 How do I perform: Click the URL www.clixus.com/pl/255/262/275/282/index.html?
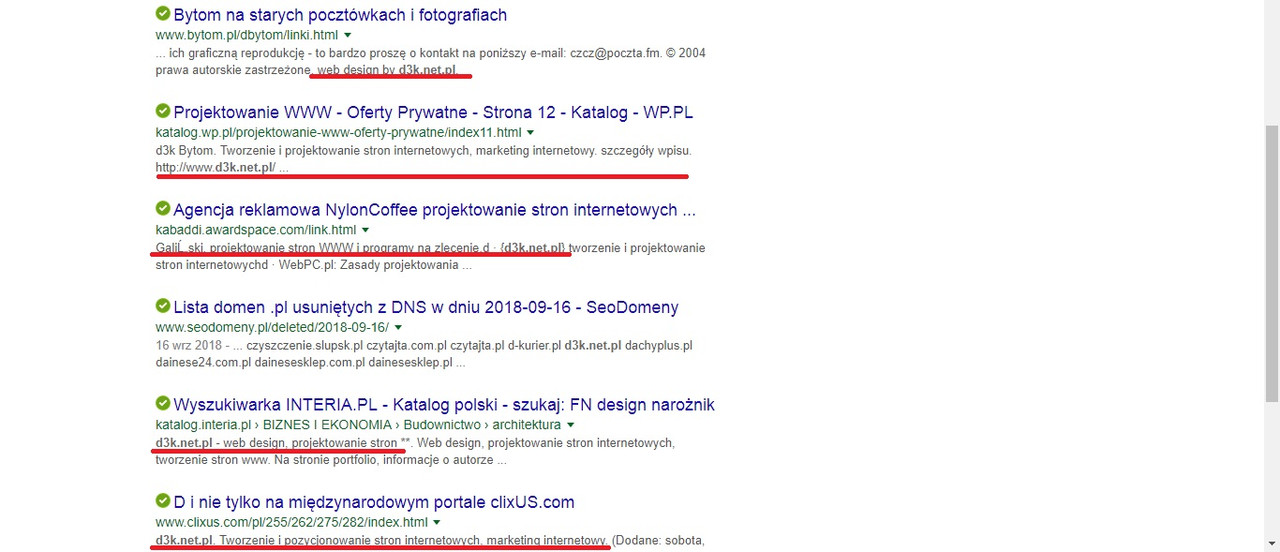(x=292, y=522)
